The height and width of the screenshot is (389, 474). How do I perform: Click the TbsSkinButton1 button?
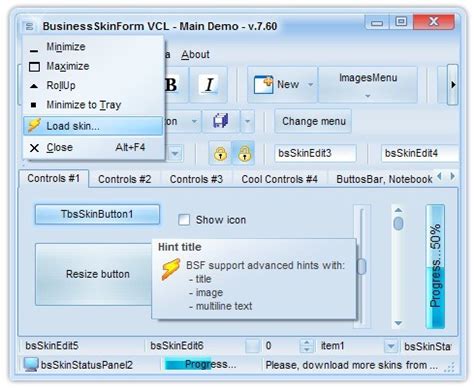click(x=97, y=214)
